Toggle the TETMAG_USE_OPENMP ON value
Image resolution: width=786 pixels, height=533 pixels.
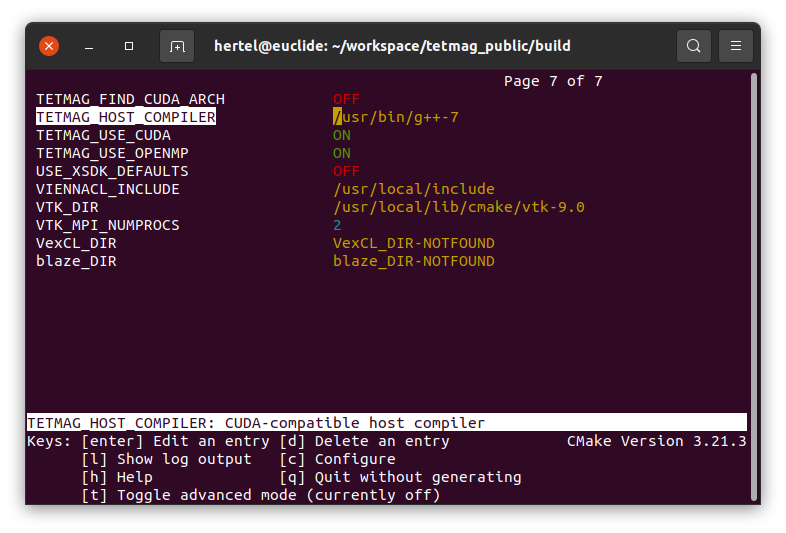coord(342,153)
